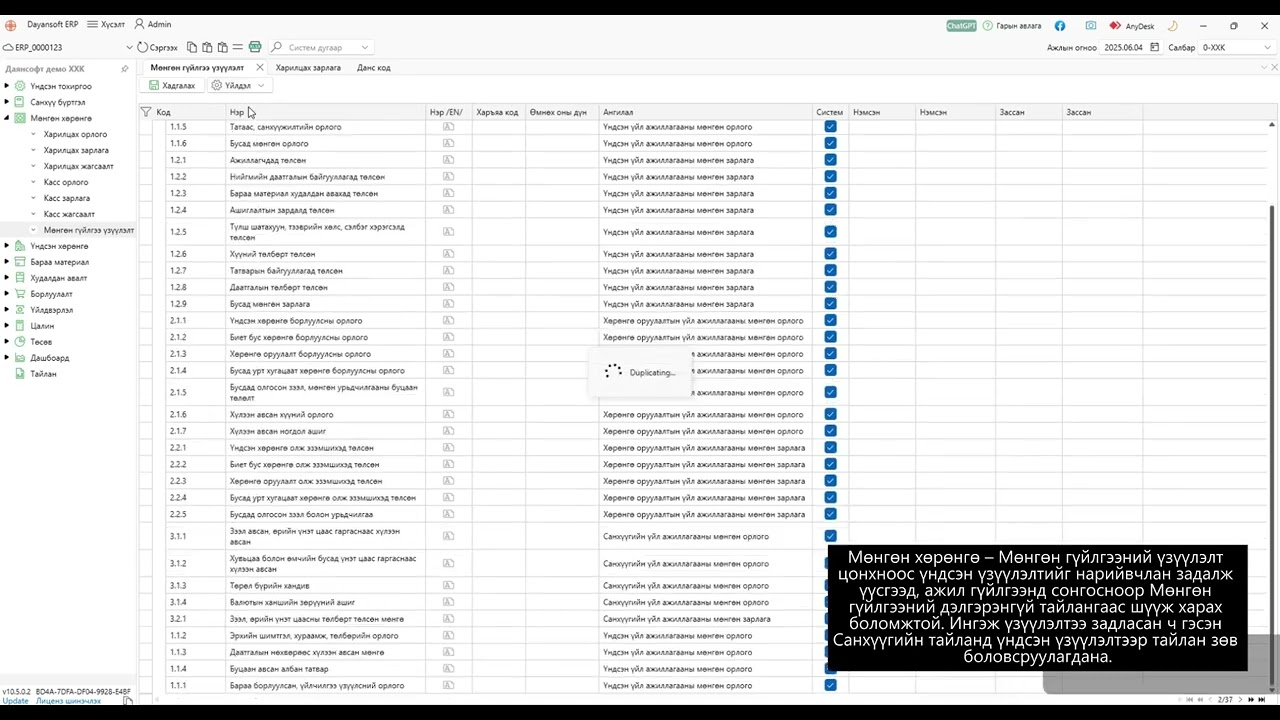Click the Хадгалах save button
The height and width of the screenshot is (720, 1280).
point(172,85)
